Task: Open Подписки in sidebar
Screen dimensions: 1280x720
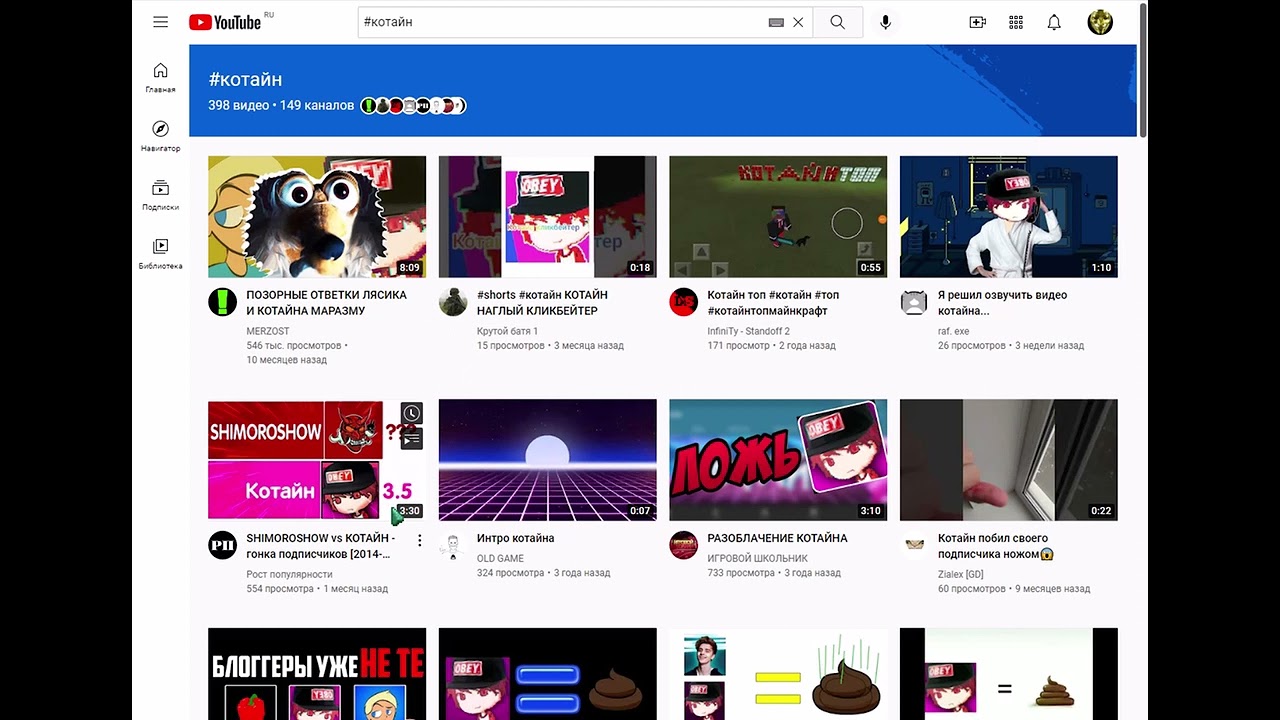Action: click(160, 196)
